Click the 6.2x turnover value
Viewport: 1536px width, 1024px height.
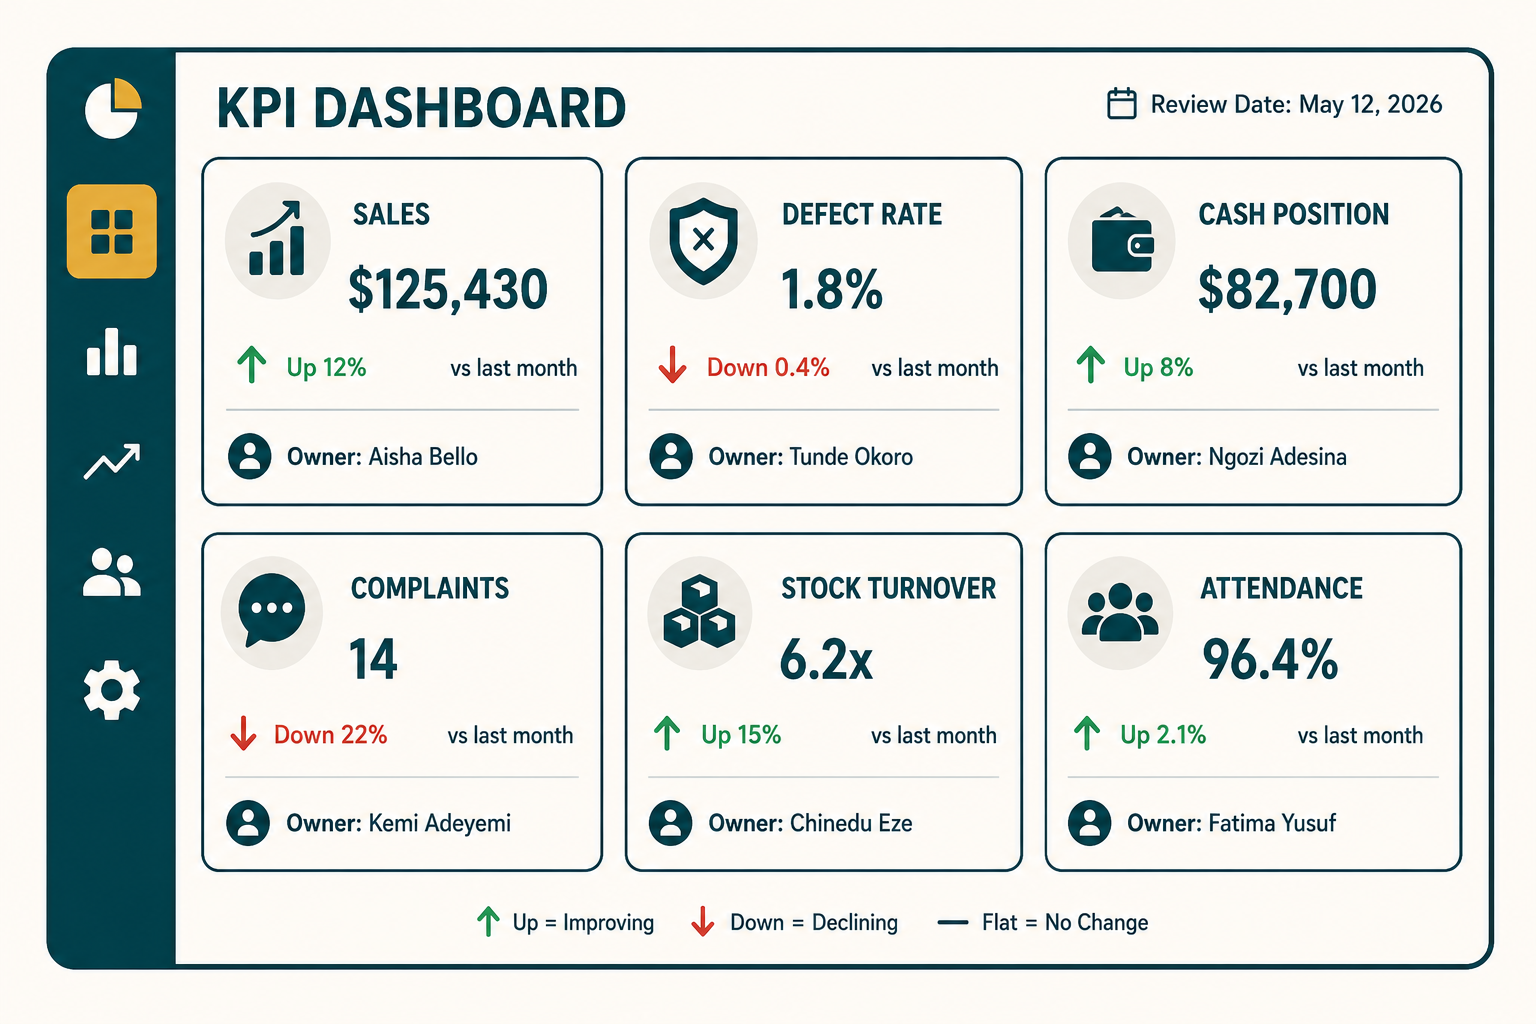[x=826, y=660]
